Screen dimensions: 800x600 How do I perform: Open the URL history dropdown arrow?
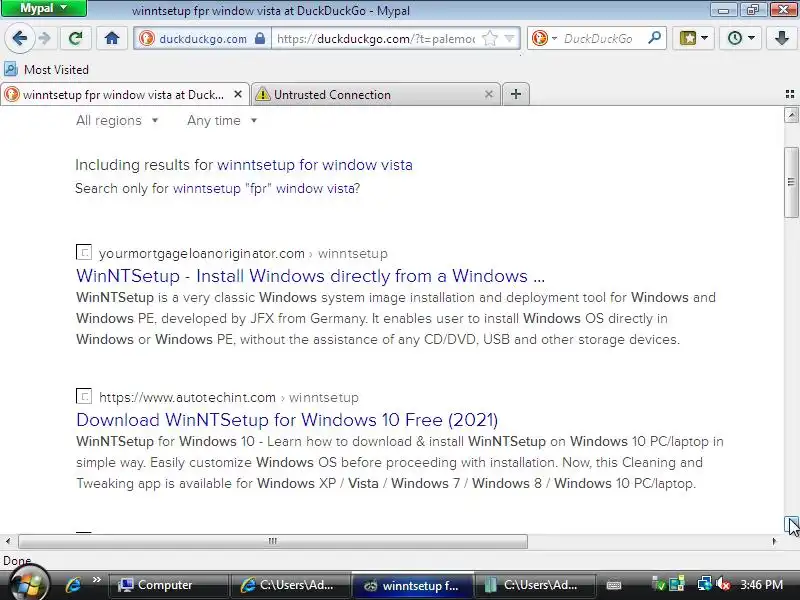(x=509, y=38)
